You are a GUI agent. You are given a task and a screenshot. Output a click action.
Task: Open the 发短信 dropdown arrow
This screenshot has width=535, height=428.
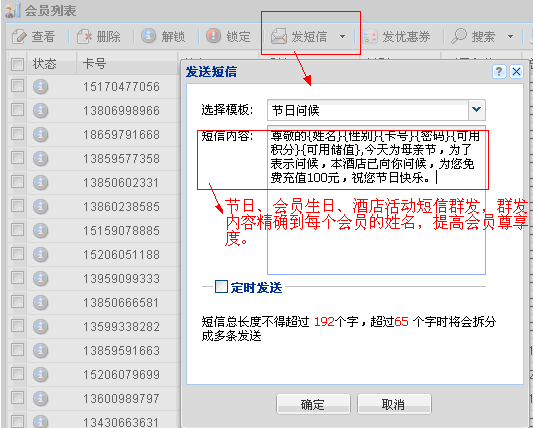click(x=343, y=36)
